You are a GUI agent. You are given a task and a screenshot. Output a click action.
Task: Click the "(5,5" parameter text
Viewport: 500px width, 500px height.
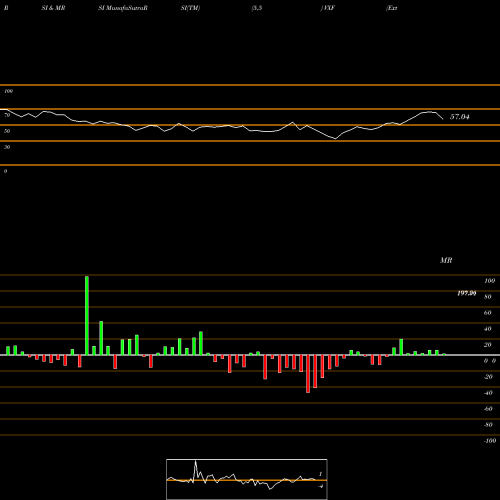pyautogui.click(x=257, y=8)
